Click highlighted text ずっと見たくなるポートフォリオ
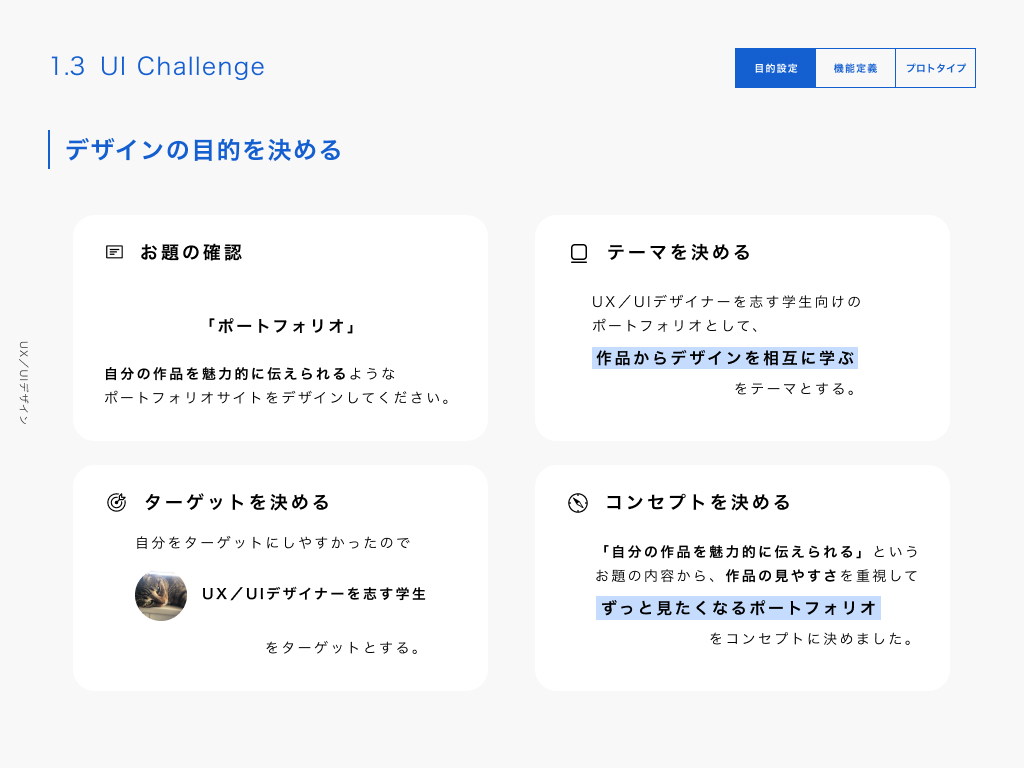 coord(738,607)
